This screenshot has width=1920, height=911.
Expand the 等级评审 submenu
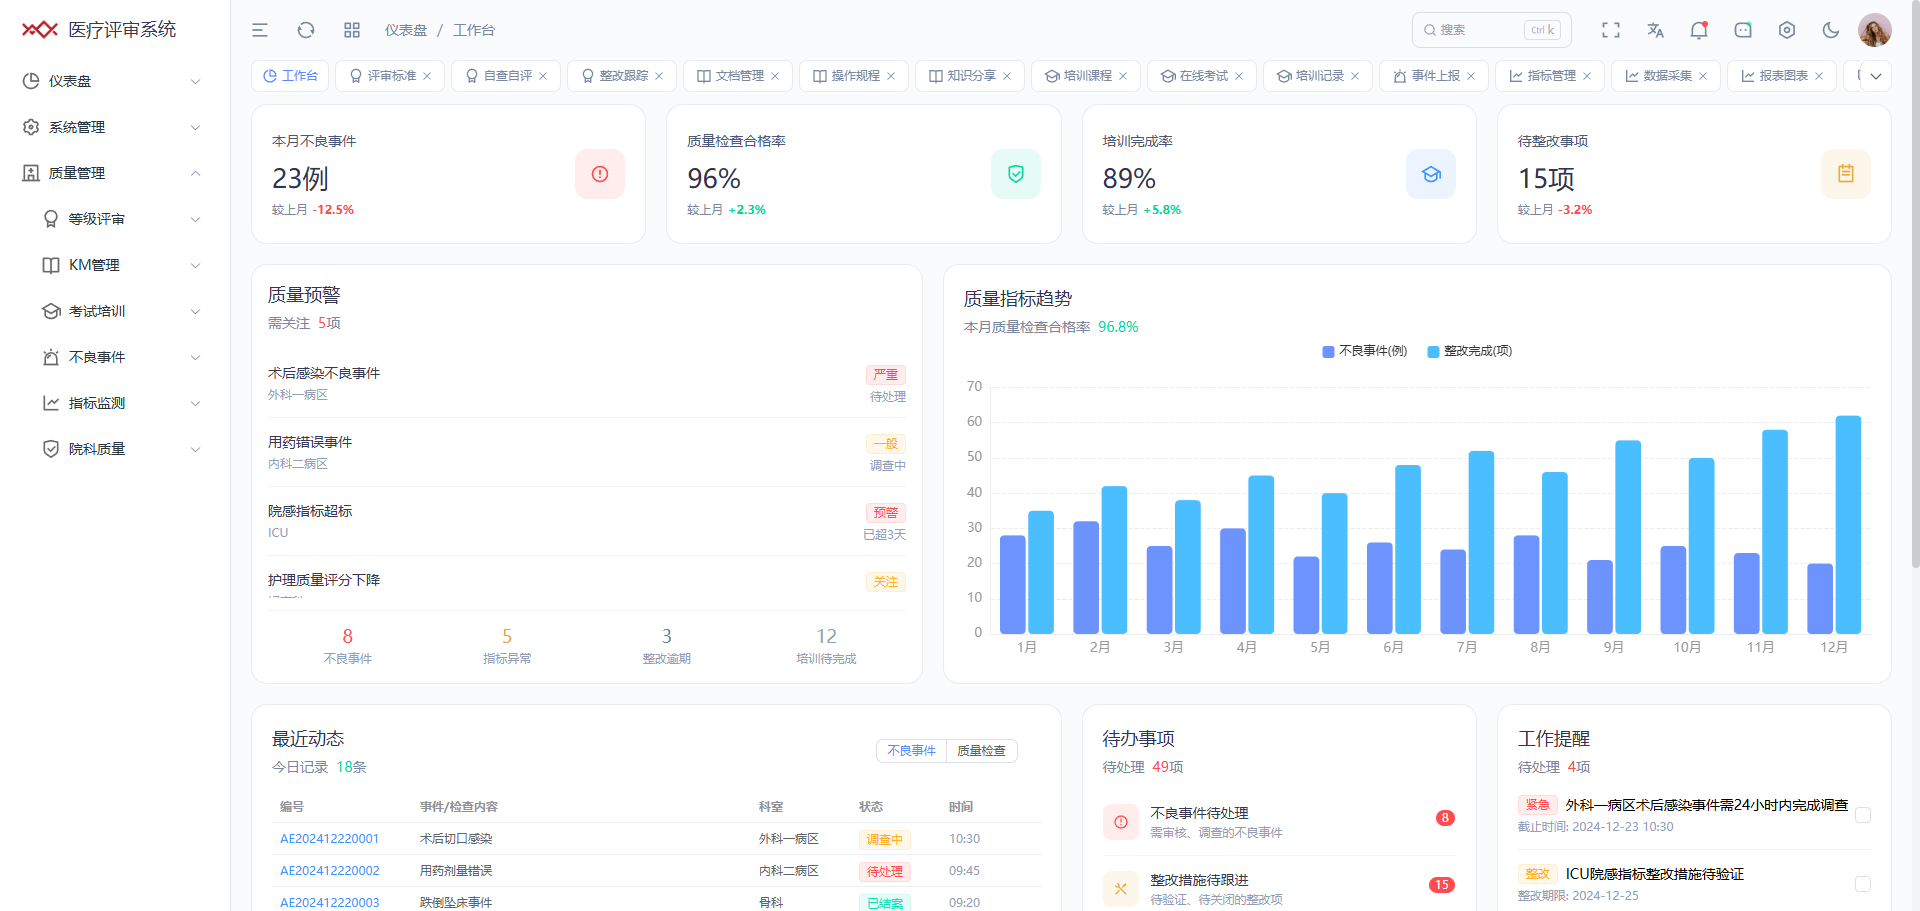[x=115, y=219]
